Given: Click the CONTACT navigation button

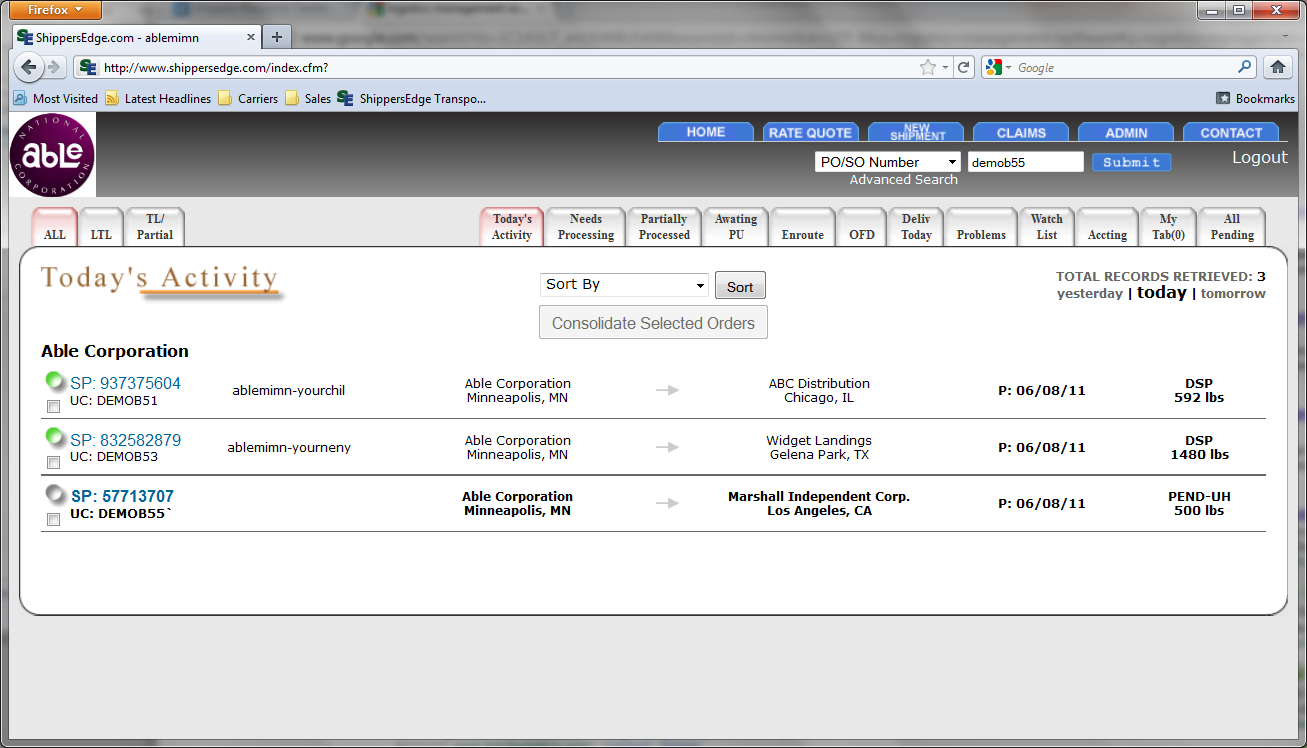Looking at the screenshot, I should 1231,132.
